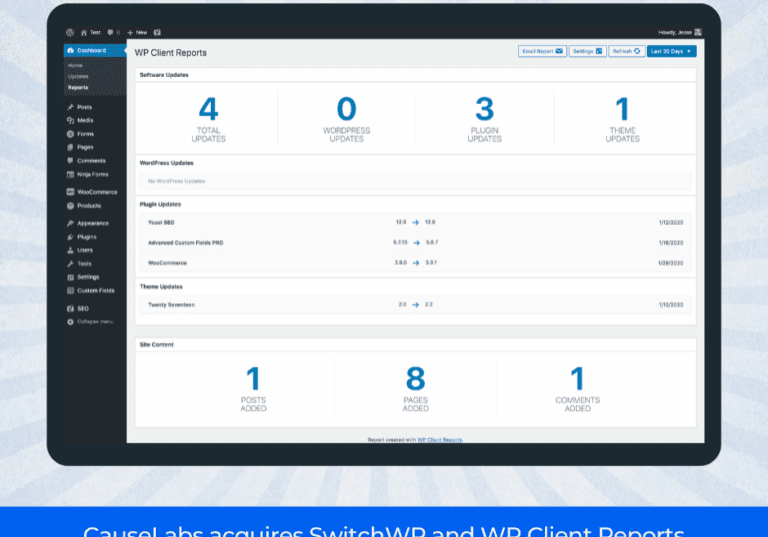Click the 1 Theme Updates stat
The height and width of the screenshot is (537, 768).
623,119
